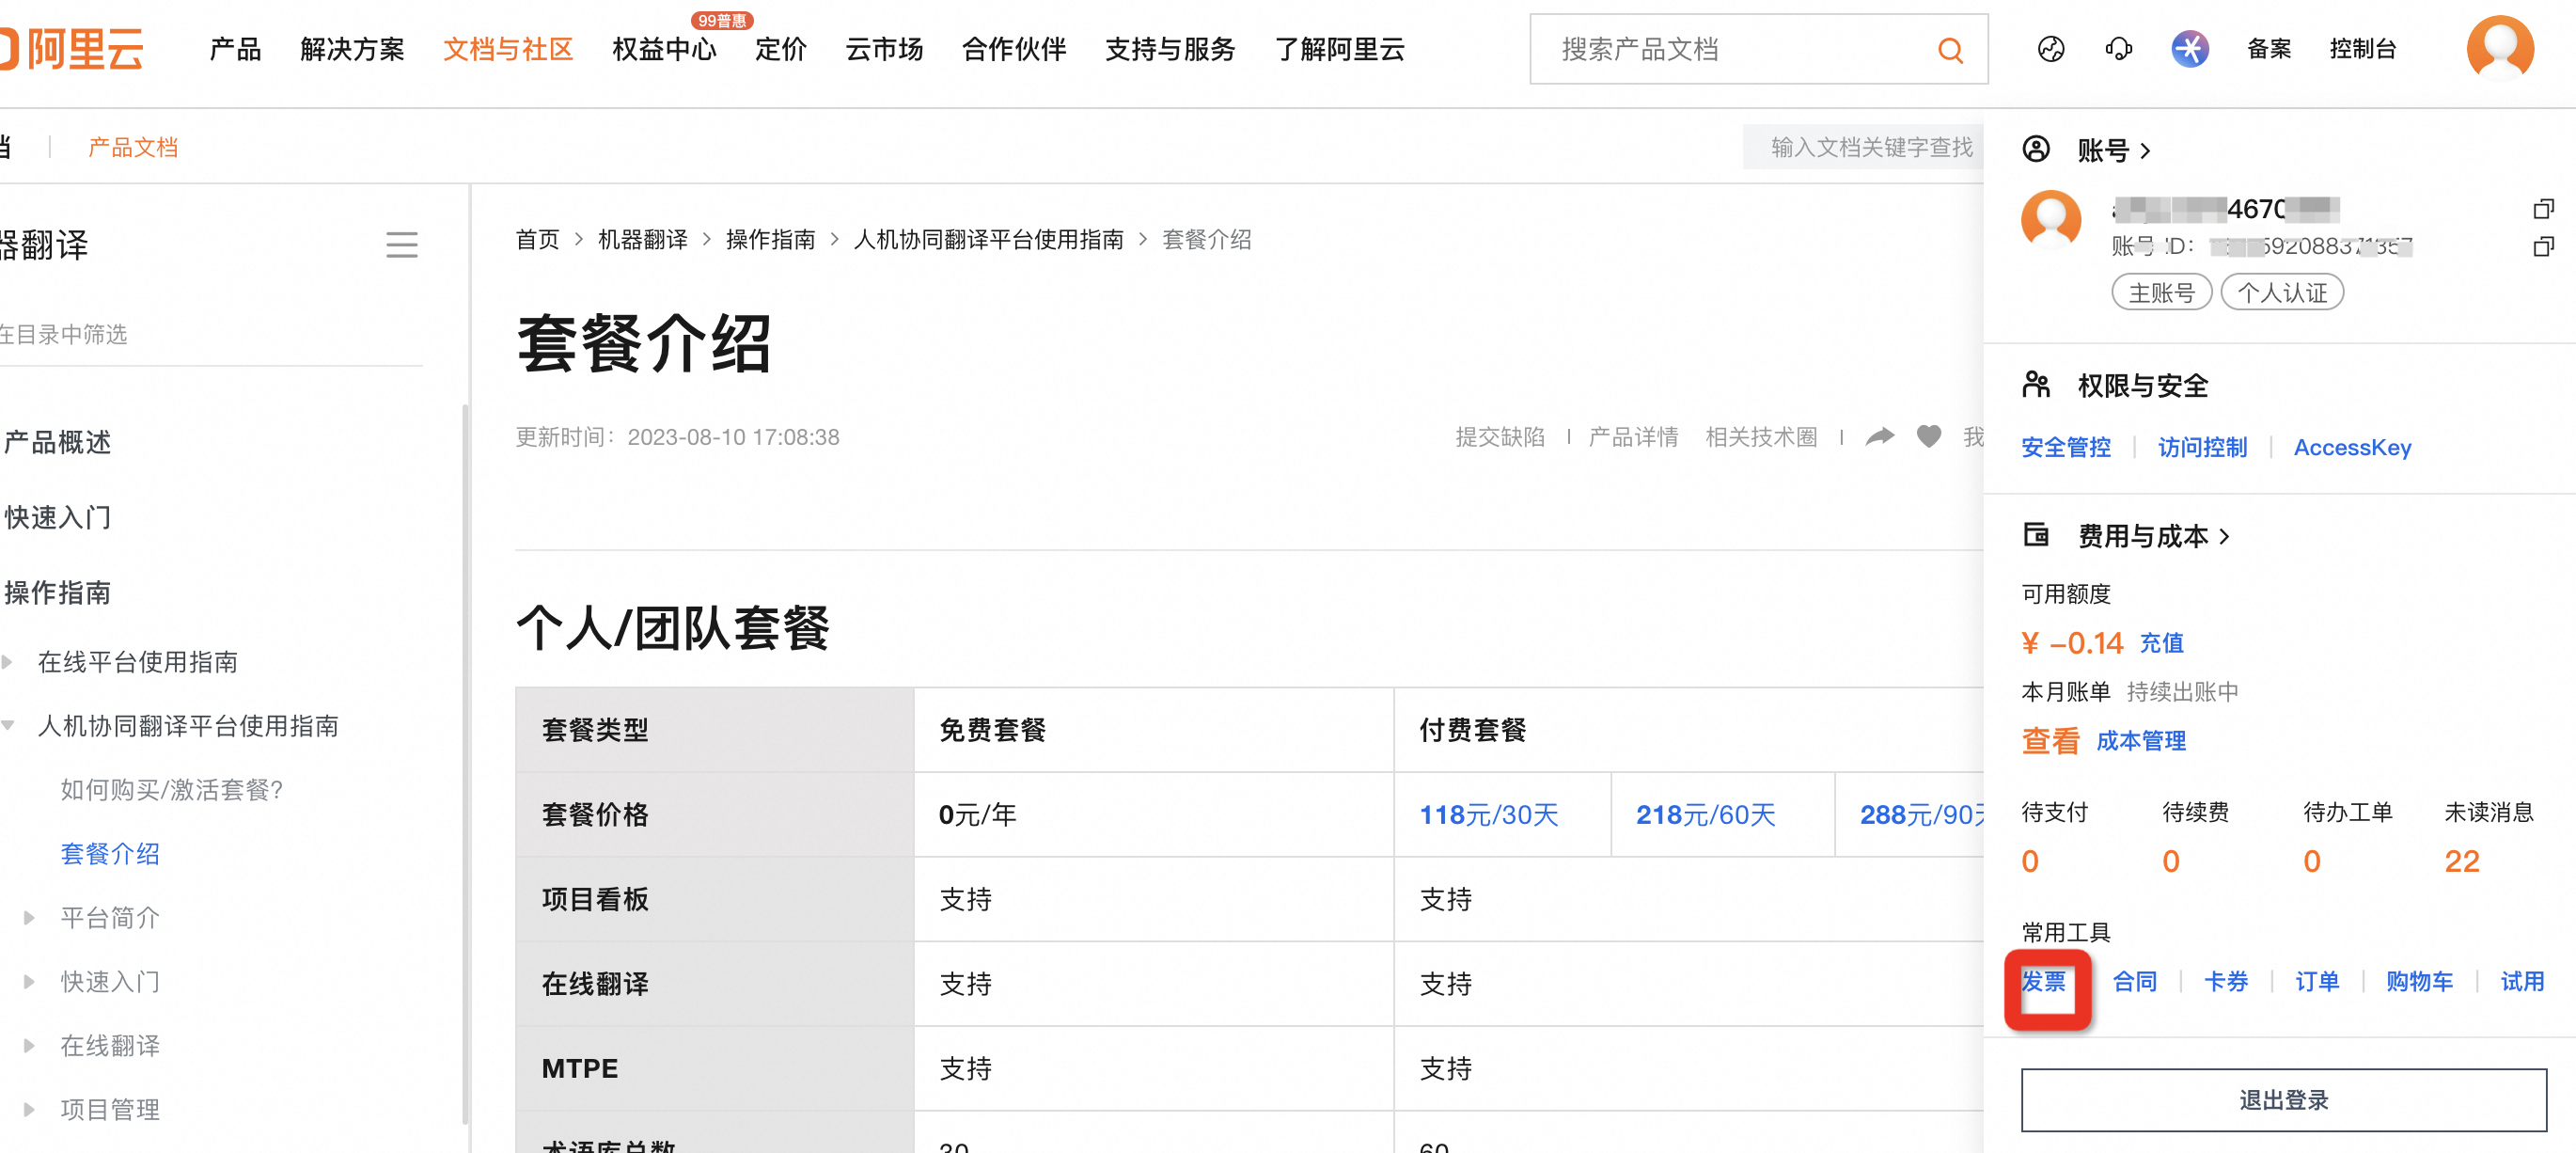Copy the account ID with copy icon

pos(2543,246)
